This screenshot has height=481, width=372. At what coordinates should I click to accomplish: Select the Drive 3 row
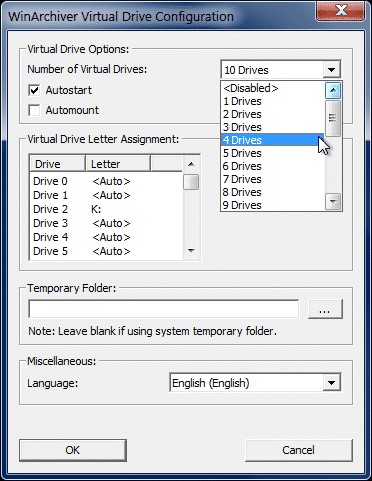[106, 223]
